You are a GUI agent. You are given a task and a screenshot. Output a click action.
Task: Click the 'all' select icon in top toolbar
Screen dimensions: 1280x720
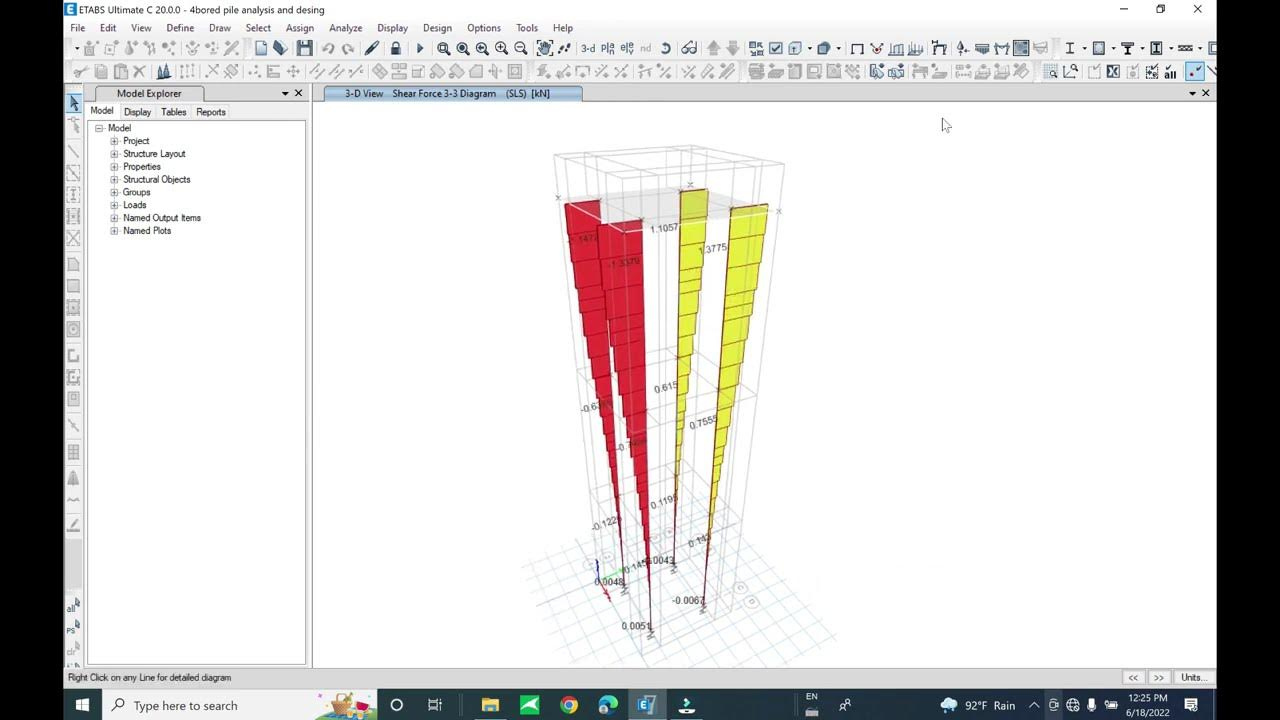(x=1170, y=72)
